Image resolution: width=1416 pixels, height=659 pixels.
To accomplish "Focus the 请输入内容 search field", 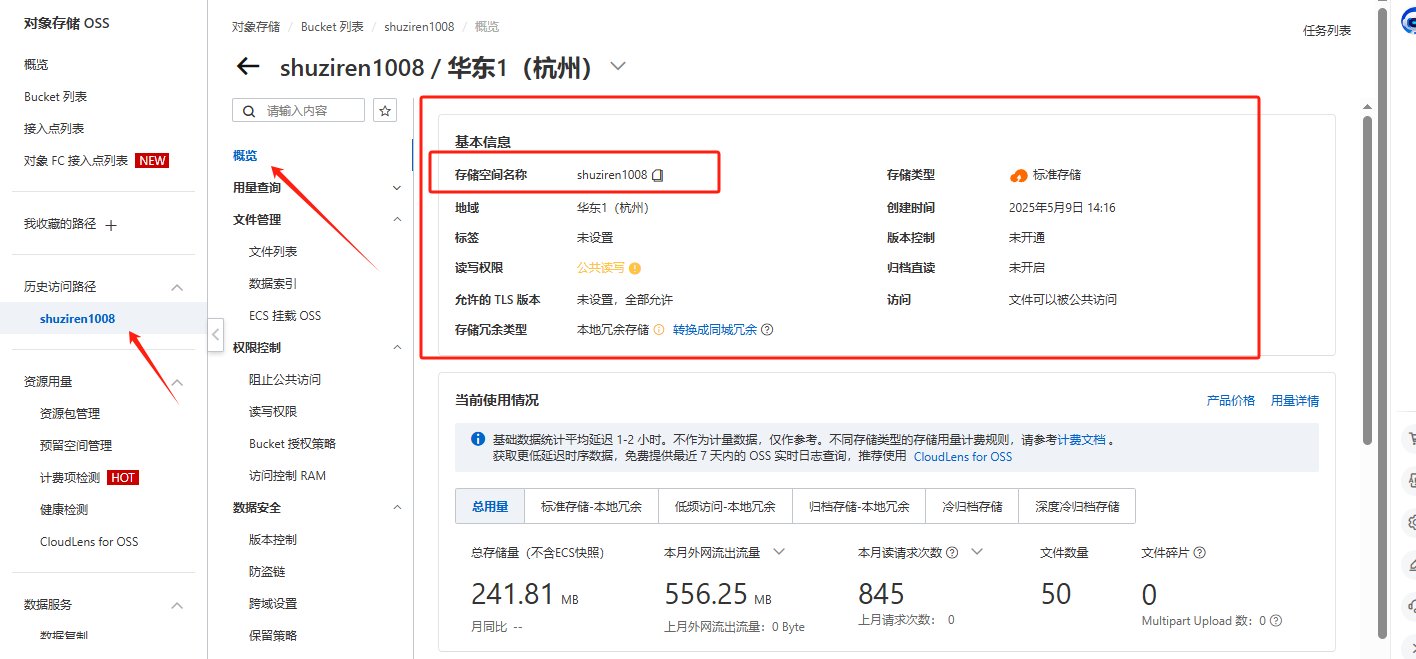I will pyautogui.click(x=299, y=110).
